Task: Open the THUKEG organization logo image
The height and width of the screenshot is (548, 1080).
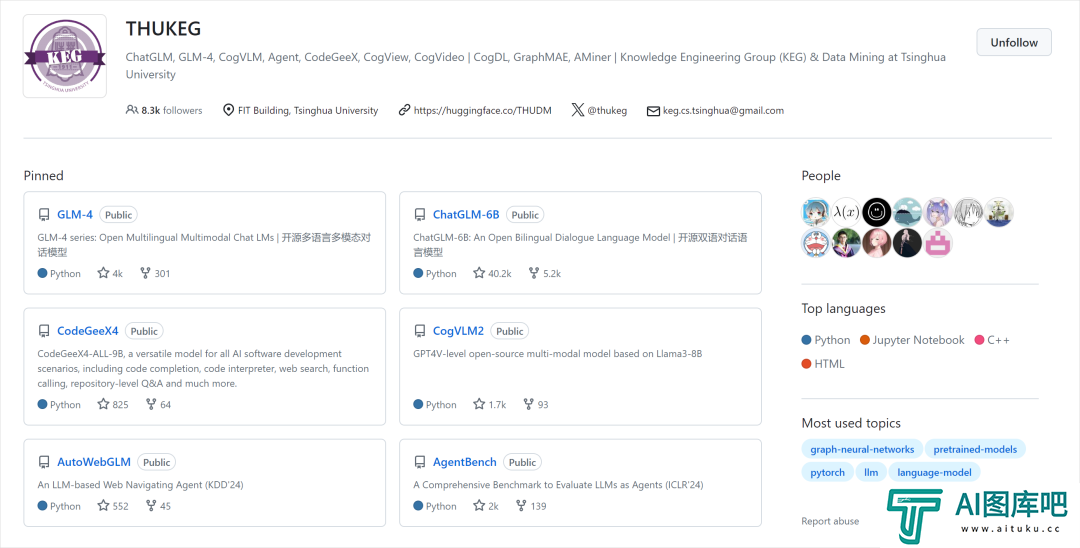Action: click(x=65, y=56)
